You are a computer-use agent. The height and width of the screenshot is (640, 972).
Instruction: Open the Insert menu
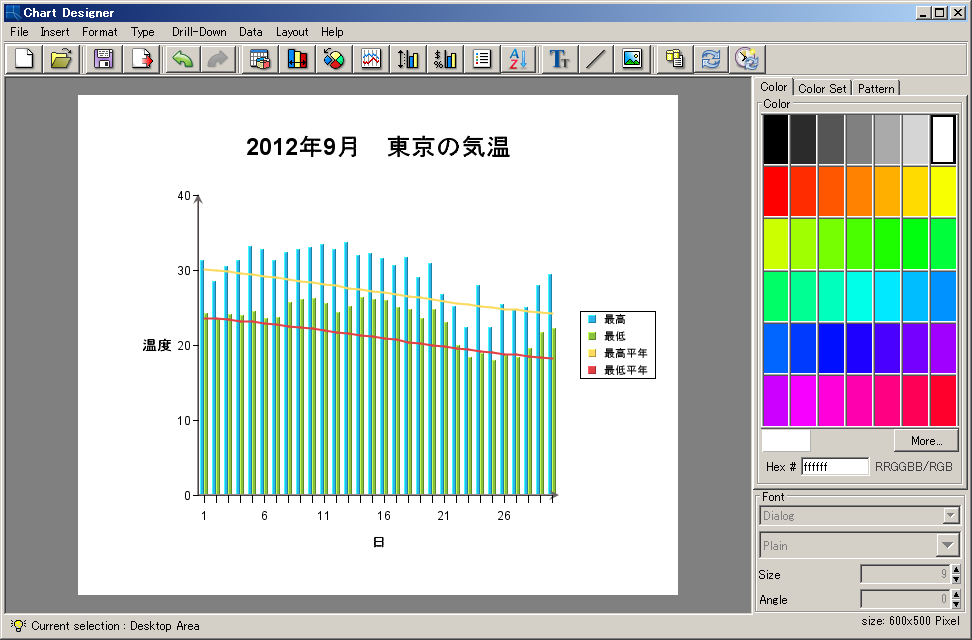click(x=55, y=32)
